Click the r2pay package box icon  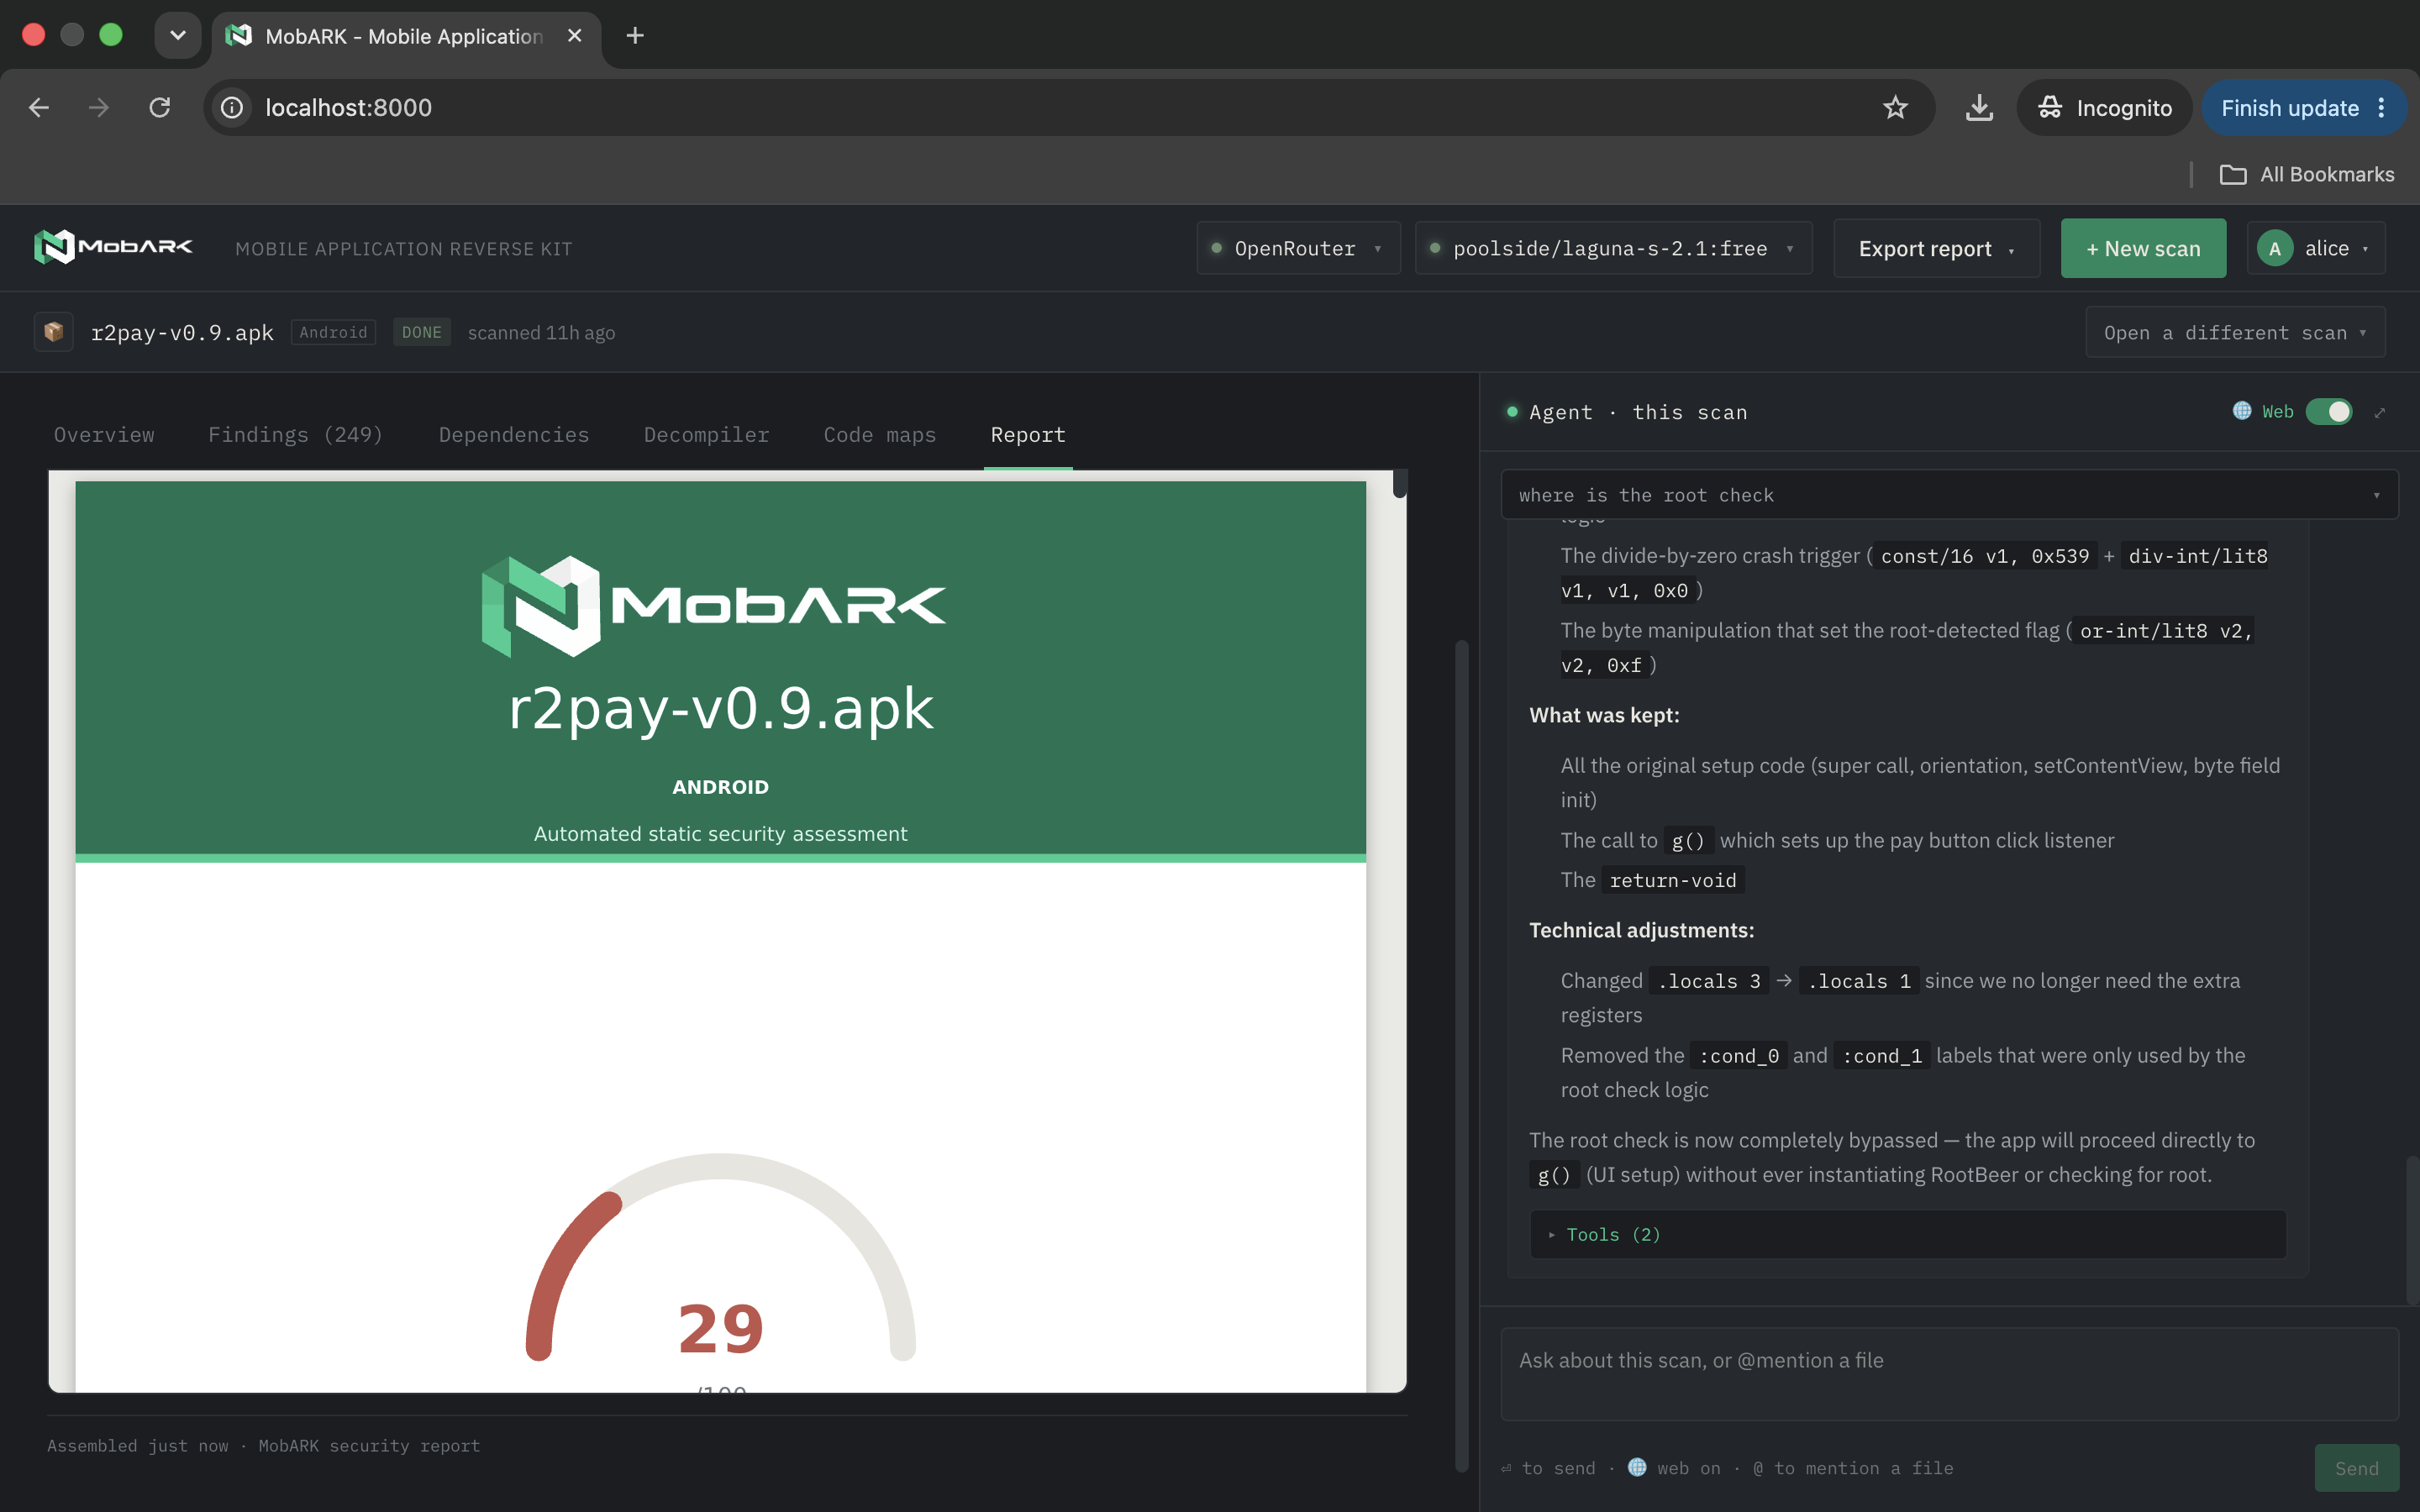pos(54,332)
